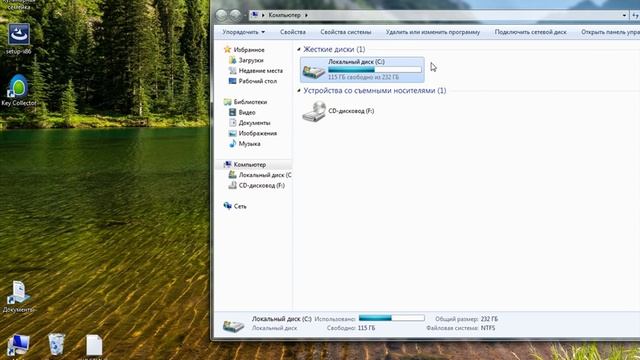Click the "Общий размер: 232 ГБ" status text

click(x=466, y=319)
